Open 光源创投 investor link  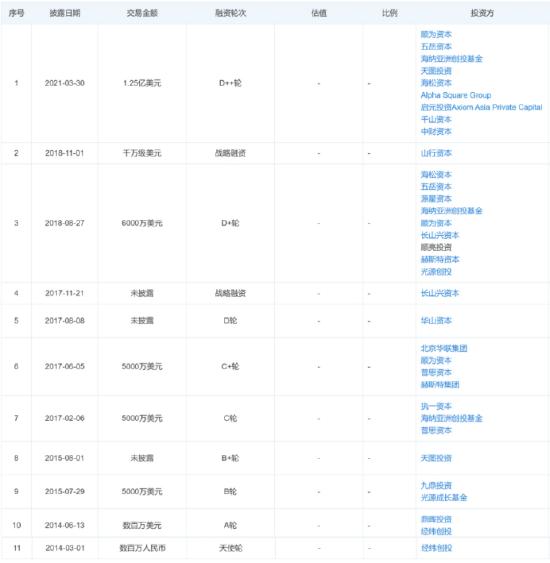pos(436,272)
